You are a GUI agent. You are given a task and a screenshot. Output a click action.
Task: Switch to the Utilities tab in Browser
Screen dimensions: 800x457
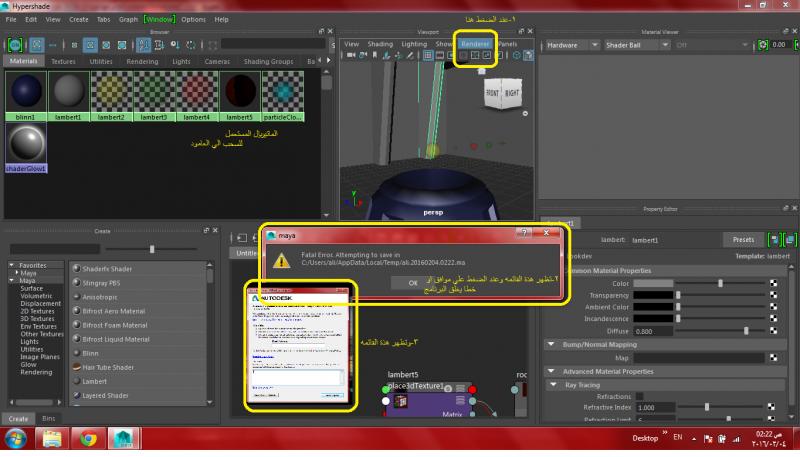coord(101,61)
